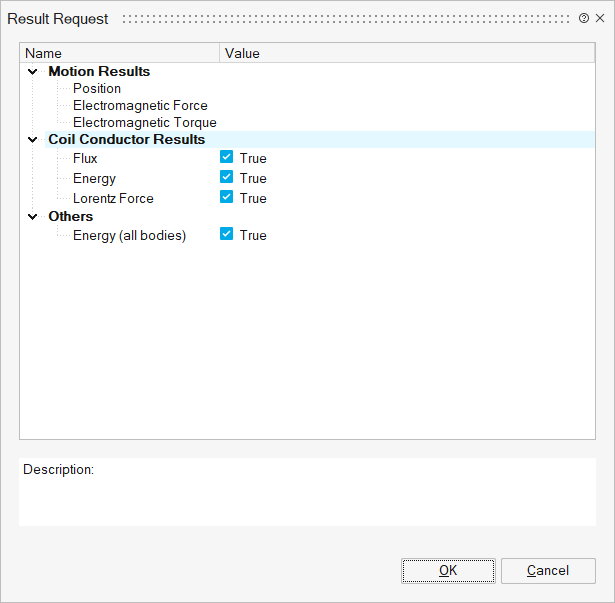The width and height of the screenshot is (615, 603).
Task: Toggle Energy (all bodies) checkbox
Action: (x=227, y=234)
